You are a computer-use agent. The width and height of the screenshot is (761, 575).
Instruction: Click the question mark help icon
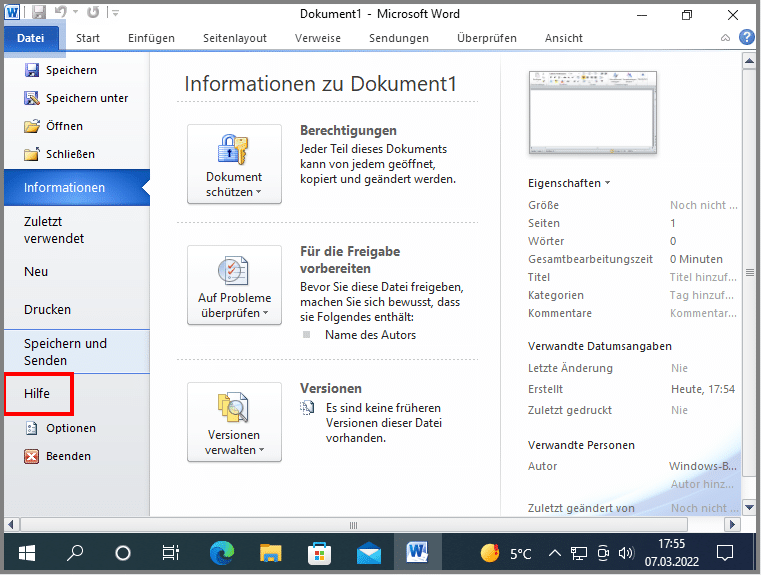pos(746,38)
